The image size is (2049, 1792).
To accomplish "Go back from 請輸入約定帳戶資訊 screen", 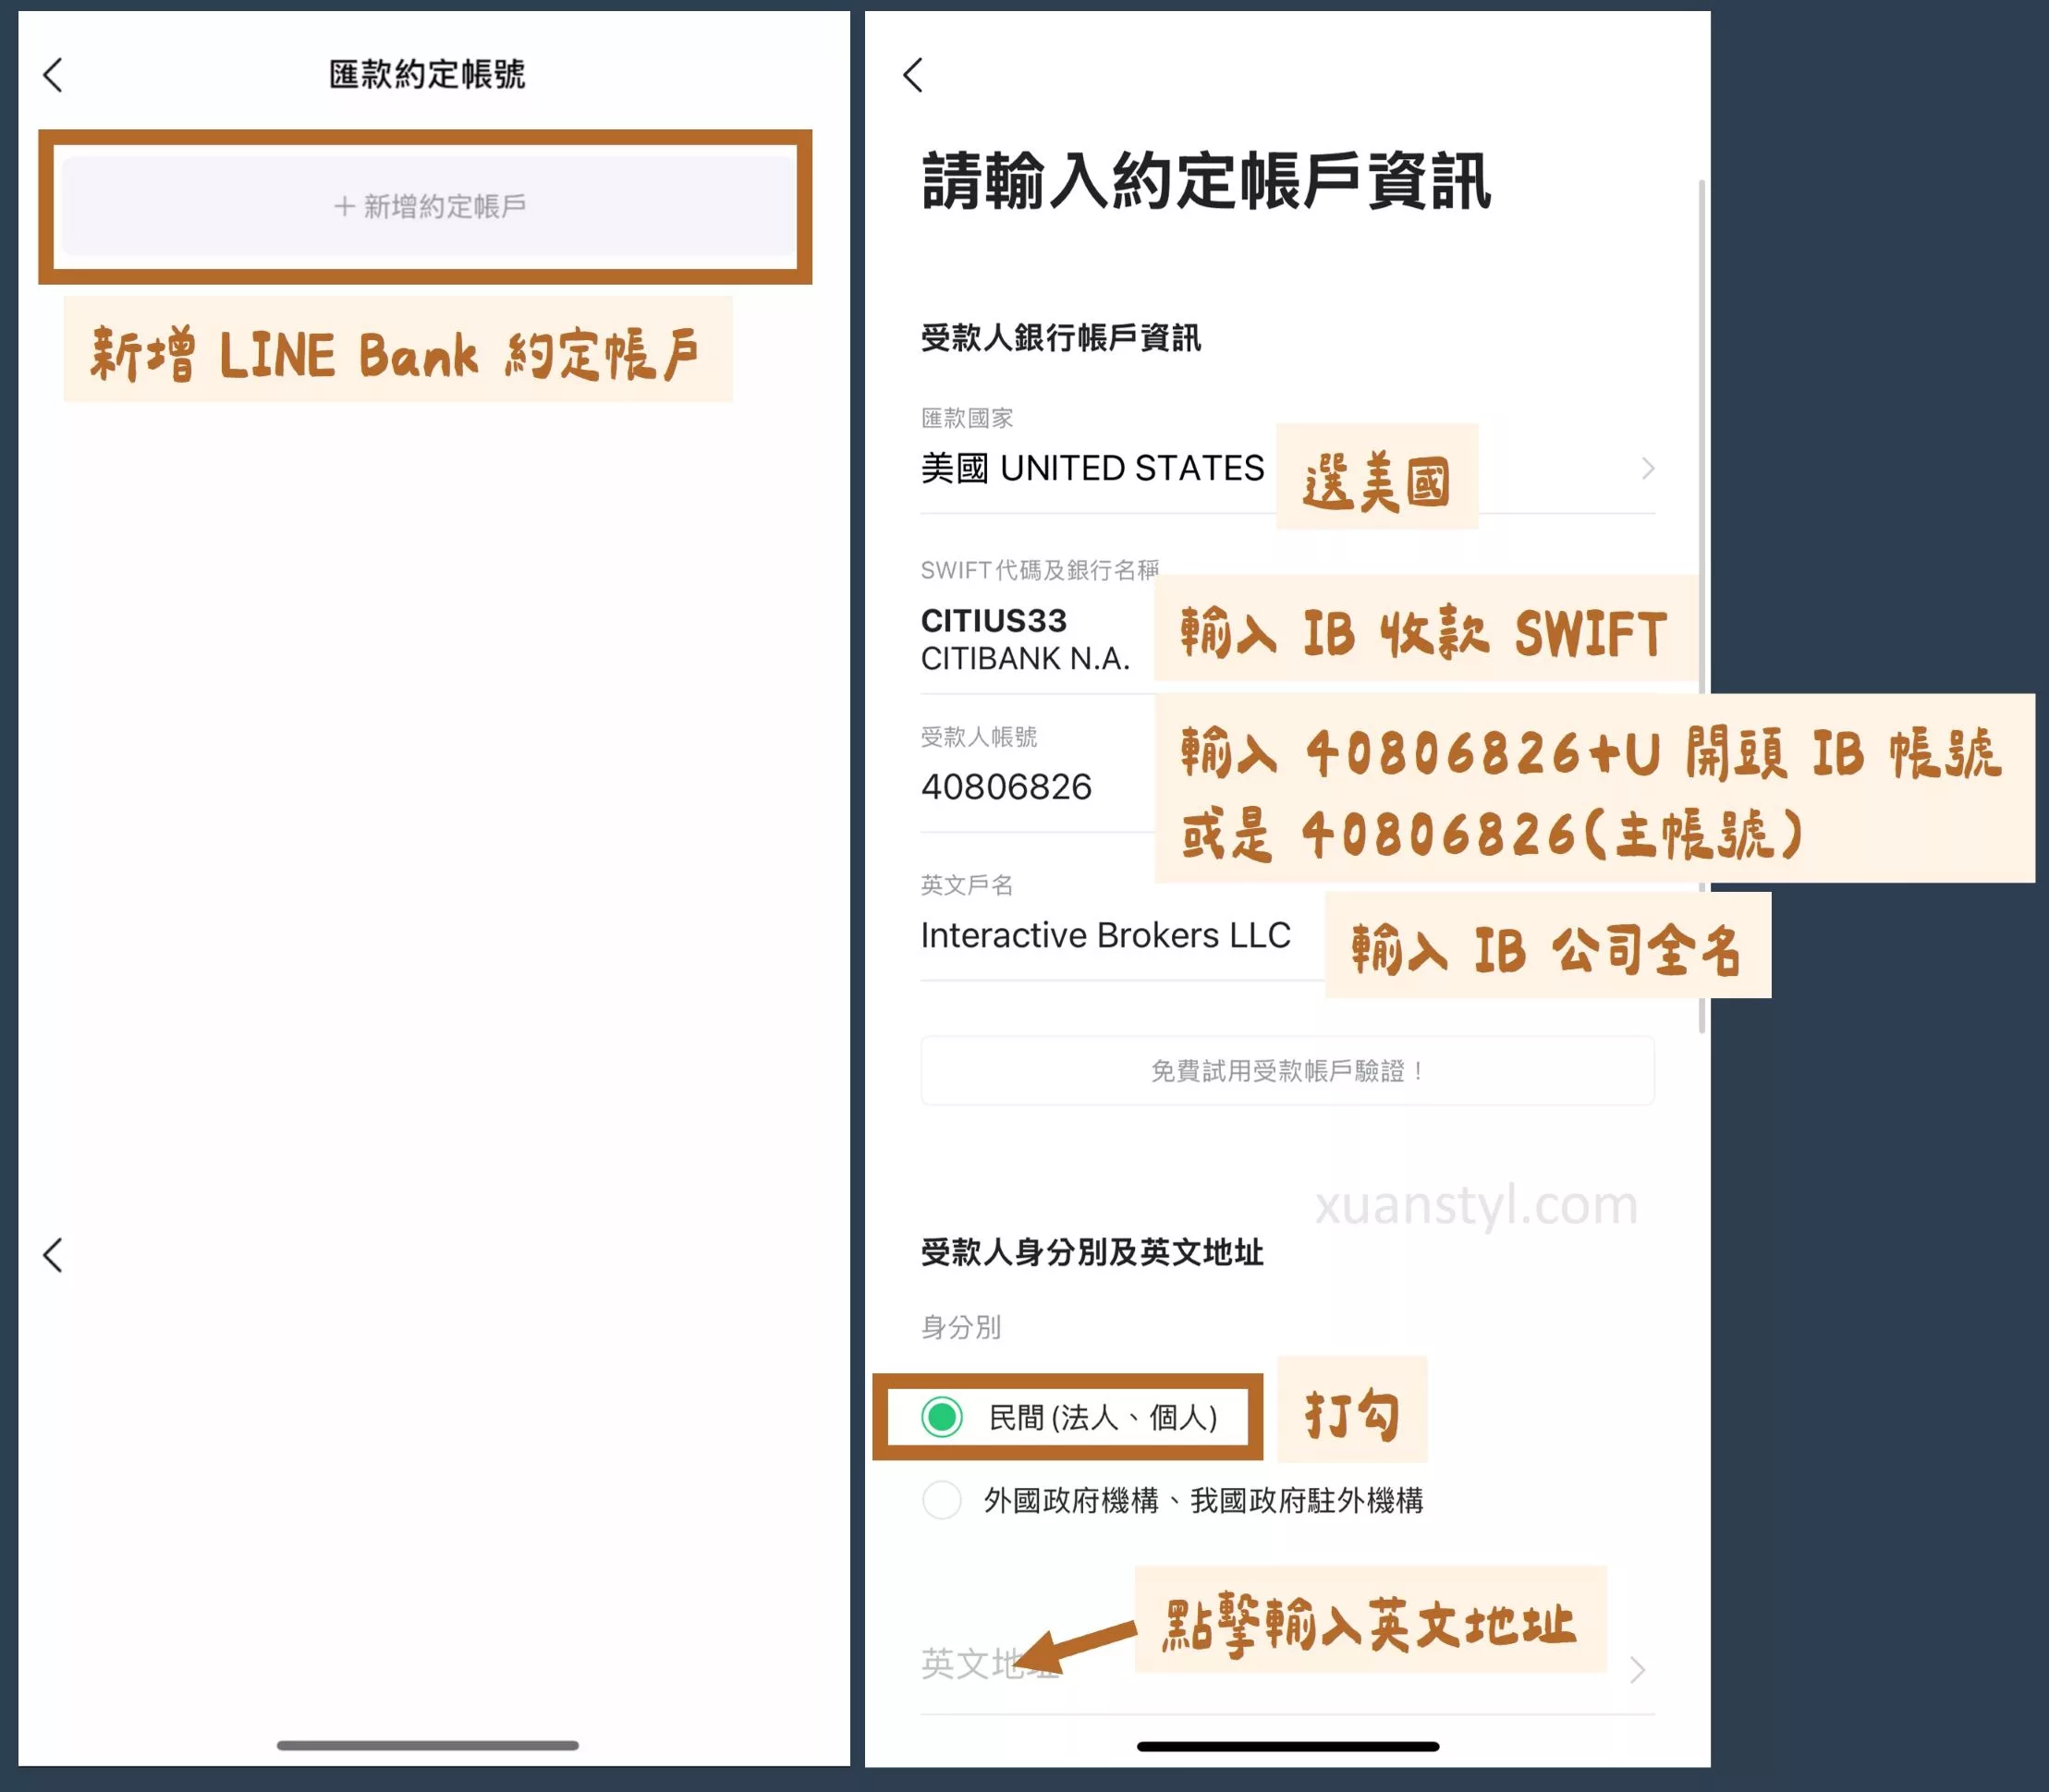I will (913, 75).
